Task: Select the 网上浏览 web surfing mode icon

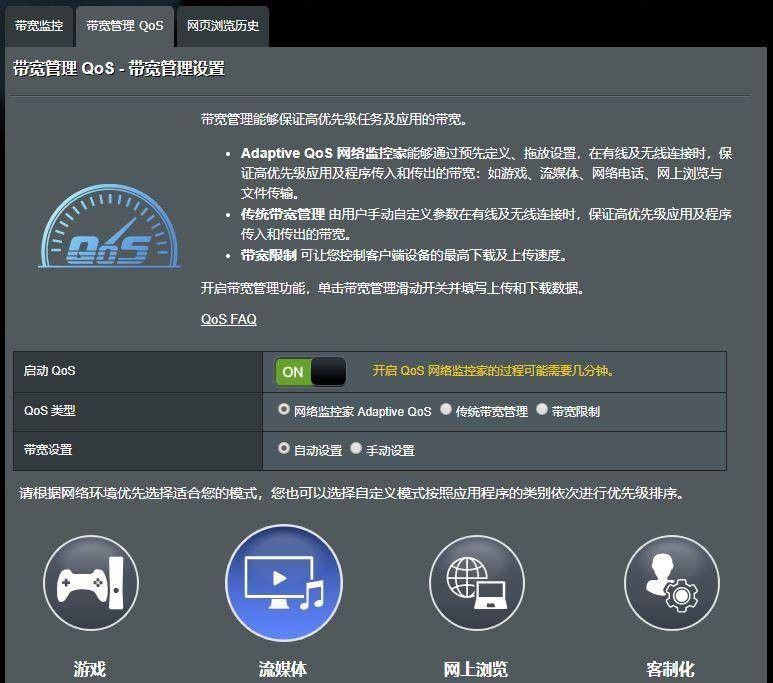Action: point(477,583)
